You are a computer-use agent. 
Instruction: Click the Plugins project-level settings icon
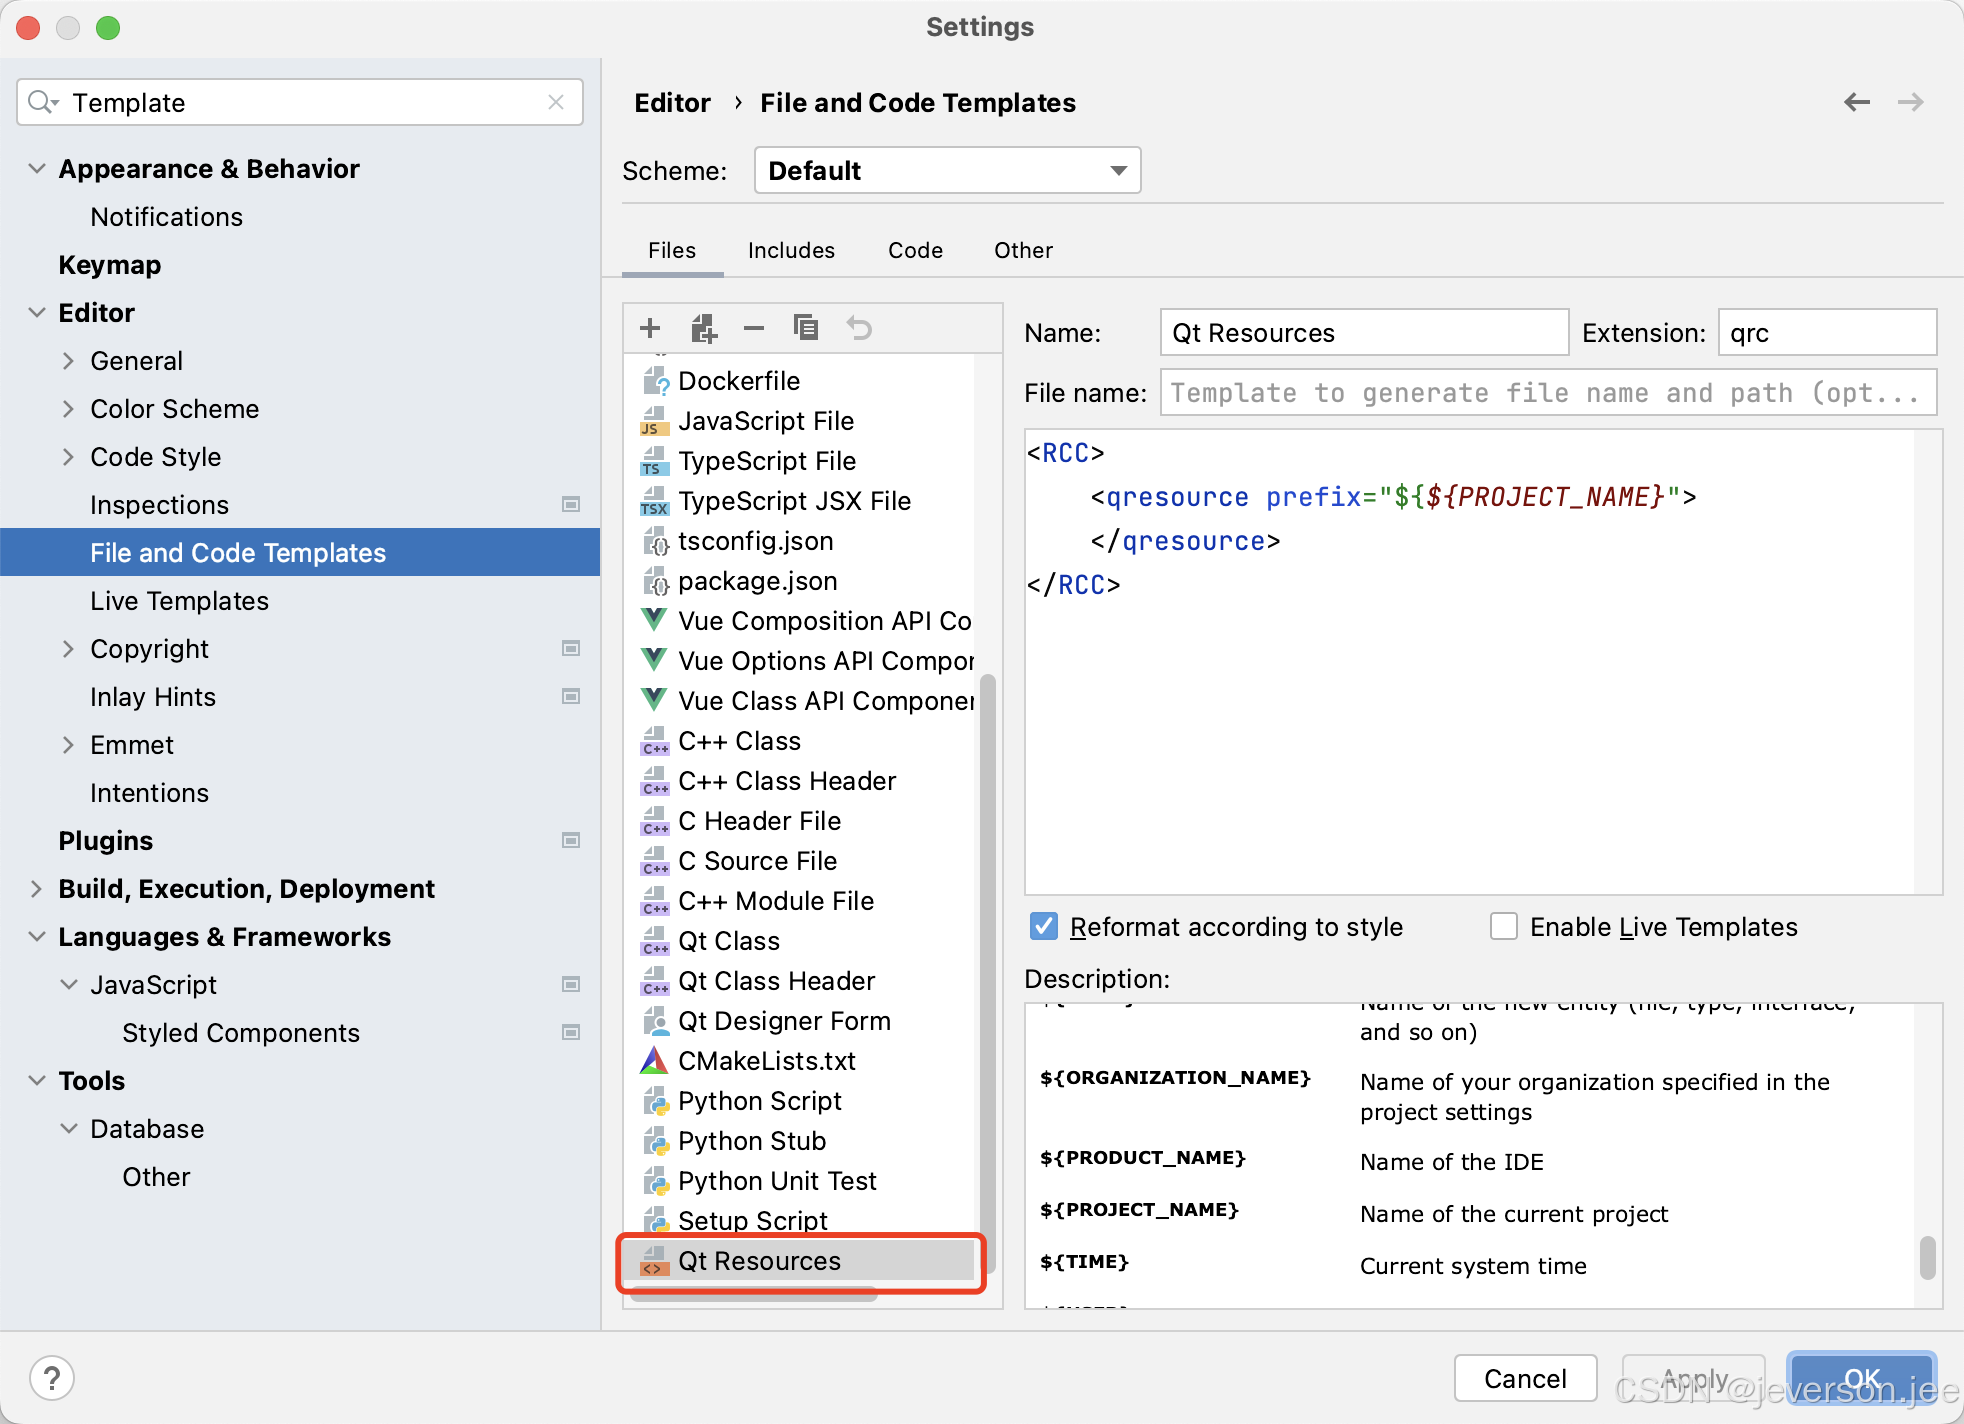click(x=571, y=840)
